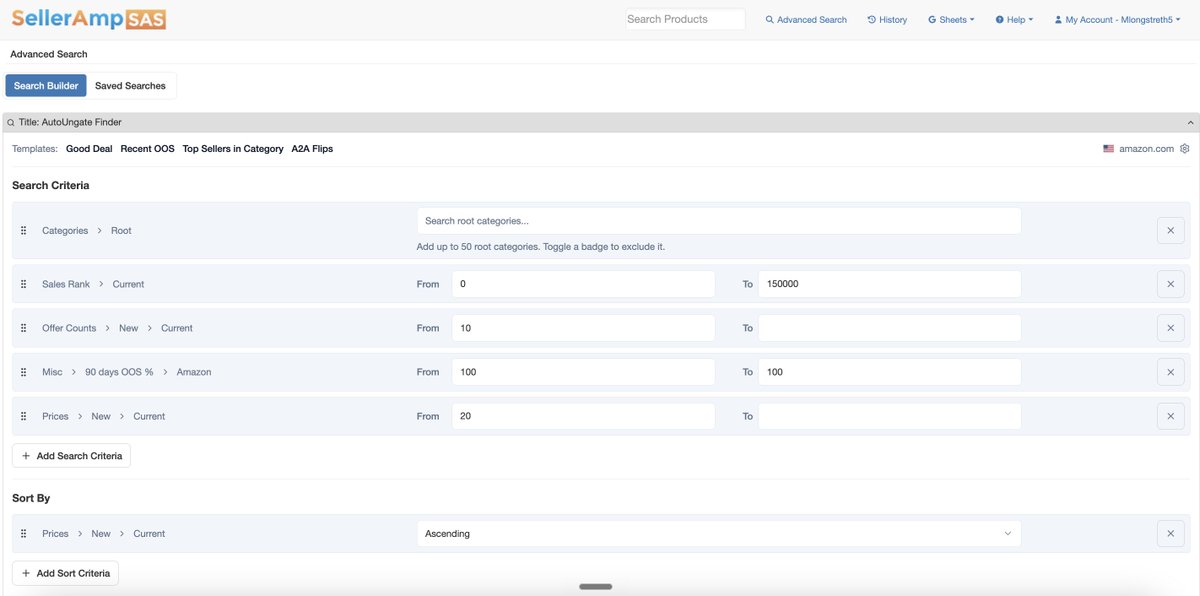Image resolution: width=1200 pixels, height=596 pixels.
Task: Click the empty Offer Counts To field
Action: (x=889, y=328)
